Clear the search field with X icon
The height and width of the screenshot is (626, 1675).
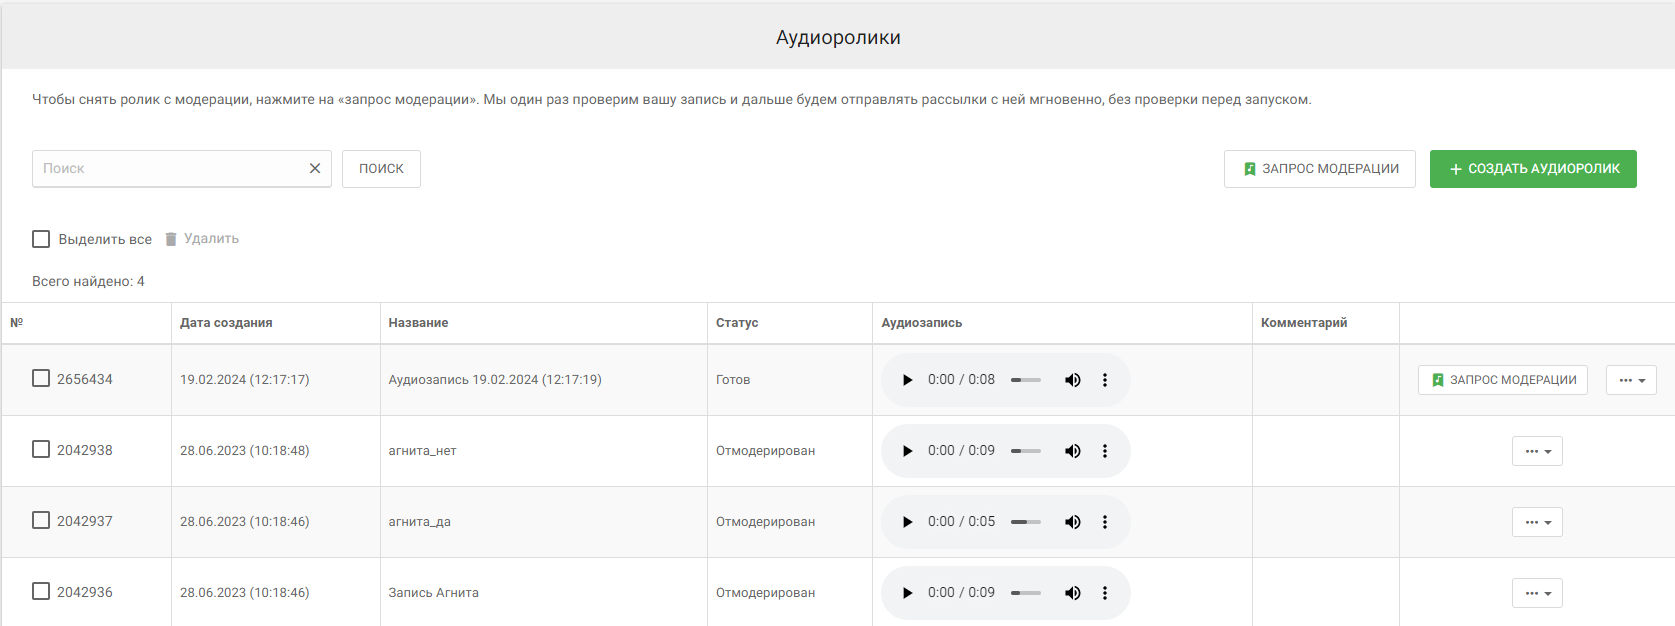[x=315, y=169]
